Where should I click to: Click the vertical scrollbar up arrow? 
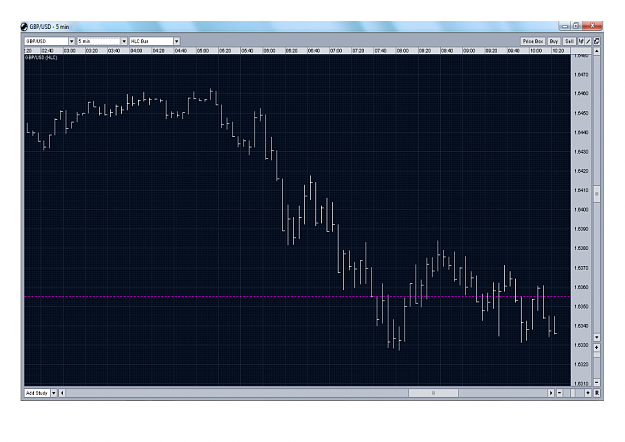click(597, 51)
